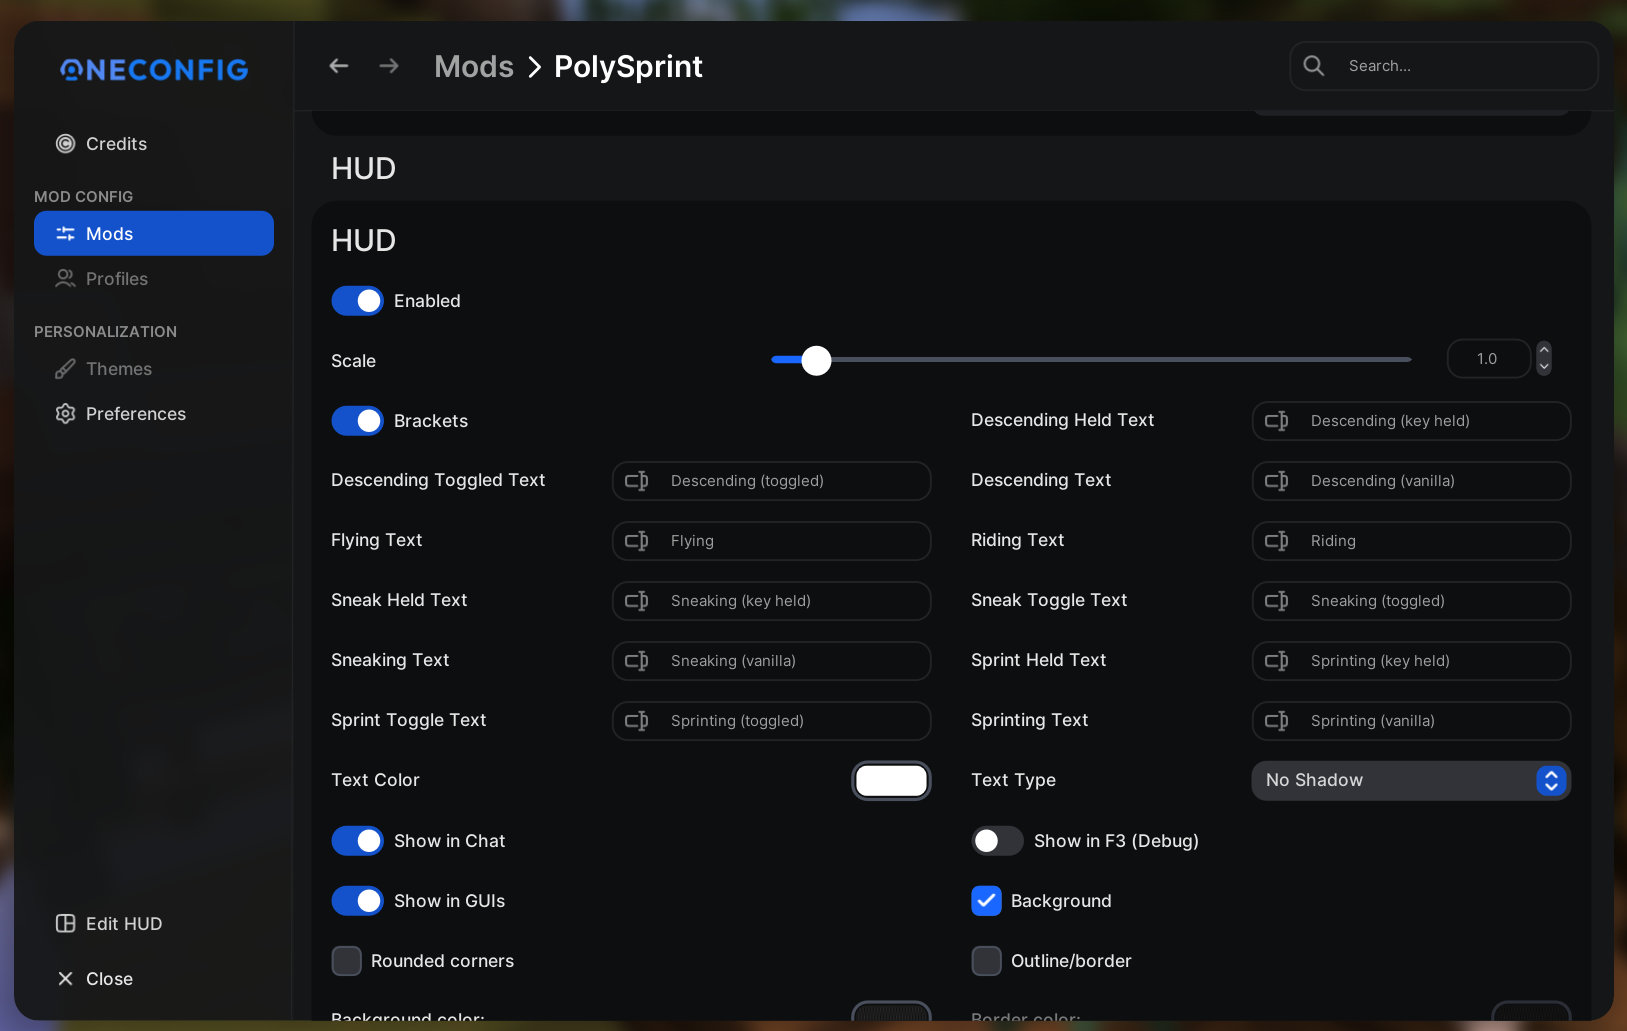This screenshot has width=1627, height=1031.
Task: Click the Credits copyright icon
Action: point(65,144)
